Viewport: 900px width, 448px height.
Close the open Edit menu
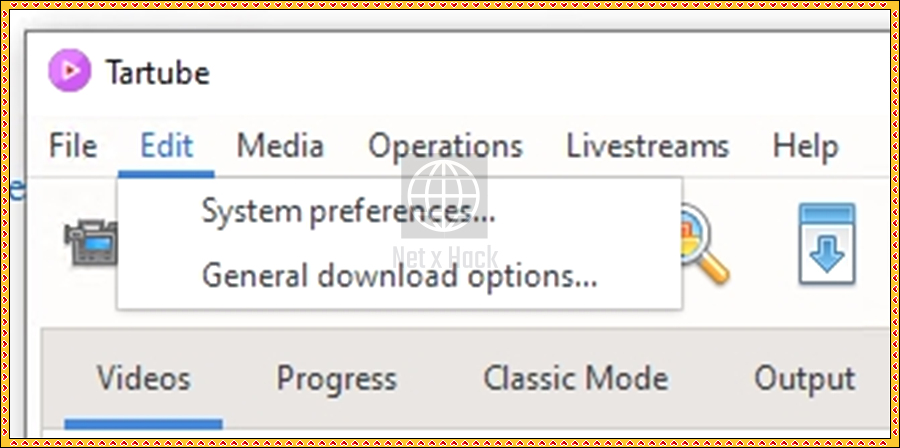tap(167, 146)
